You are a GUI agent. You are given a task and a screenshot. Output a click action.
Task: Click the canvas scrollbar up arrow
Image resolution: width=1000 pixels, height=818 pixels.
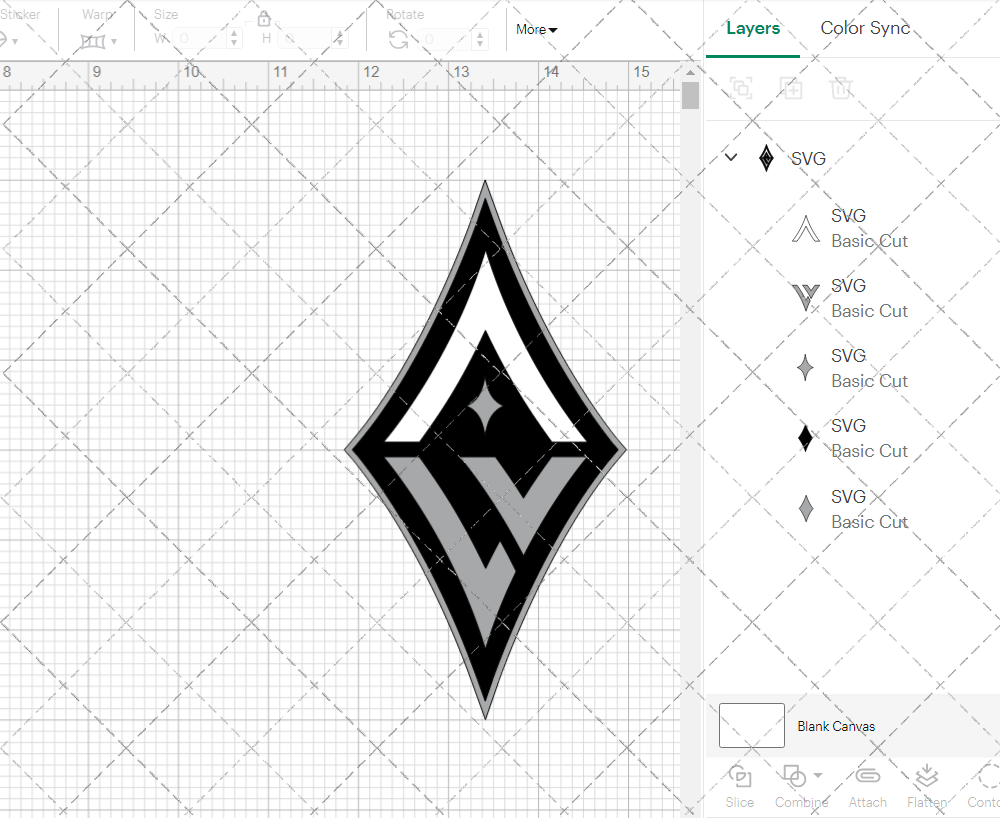(x=690, y=73)
